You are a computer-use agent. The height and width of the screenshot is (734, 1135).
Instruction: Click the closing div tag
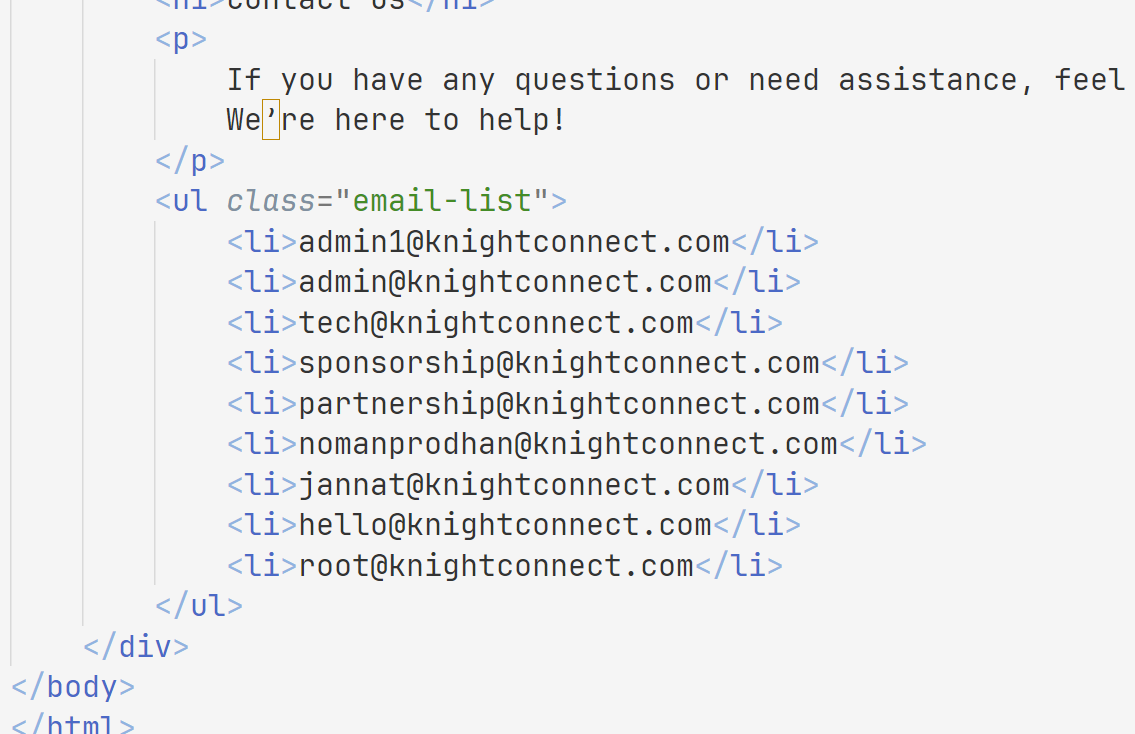[x=136, y=646]
